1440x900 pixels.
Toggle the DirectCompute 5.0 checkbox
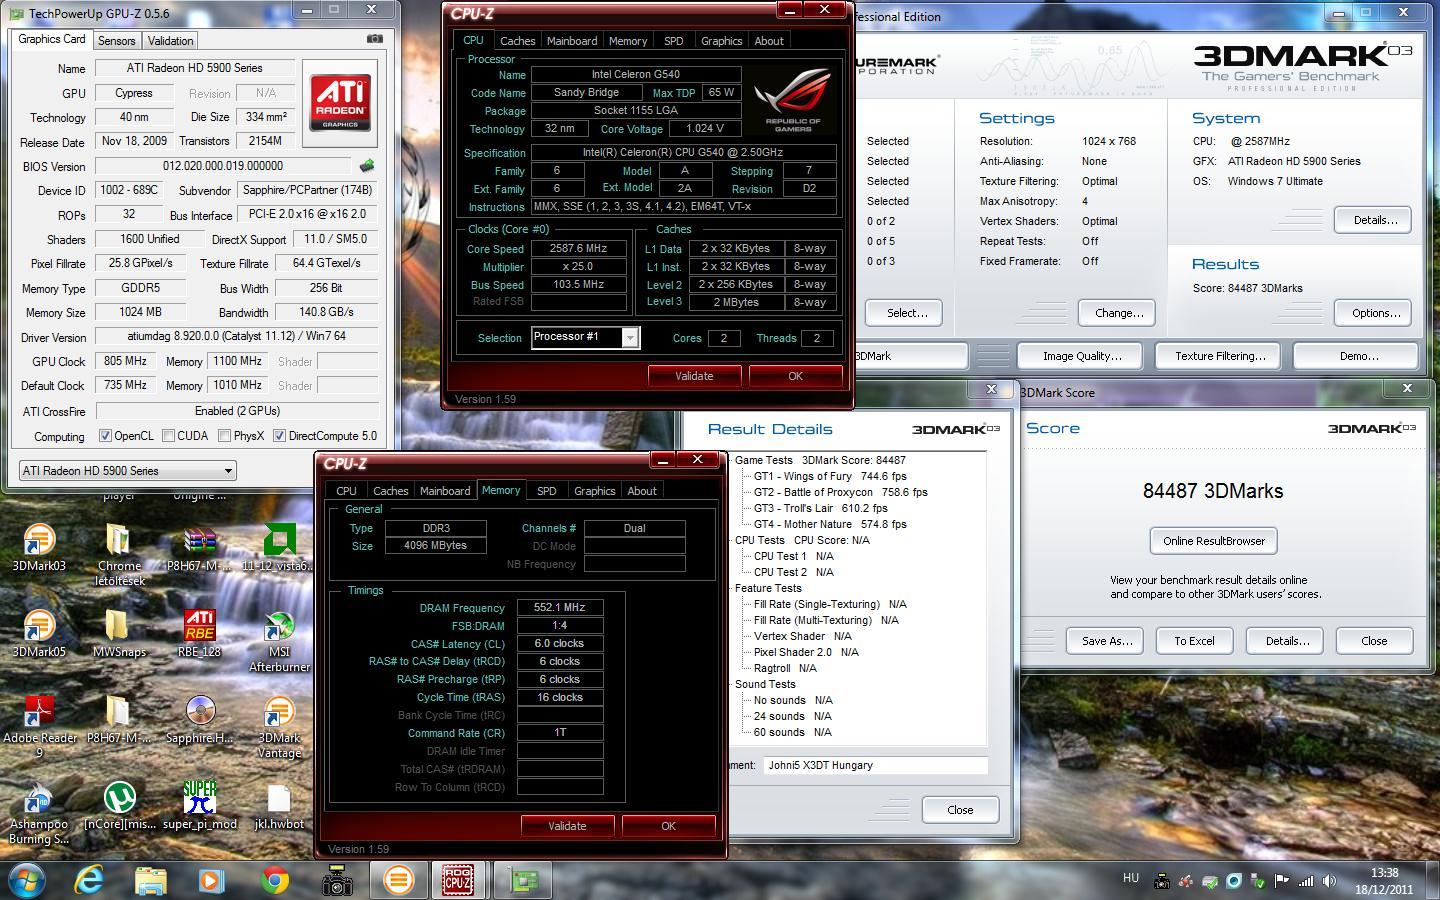(x=279, y=436)
